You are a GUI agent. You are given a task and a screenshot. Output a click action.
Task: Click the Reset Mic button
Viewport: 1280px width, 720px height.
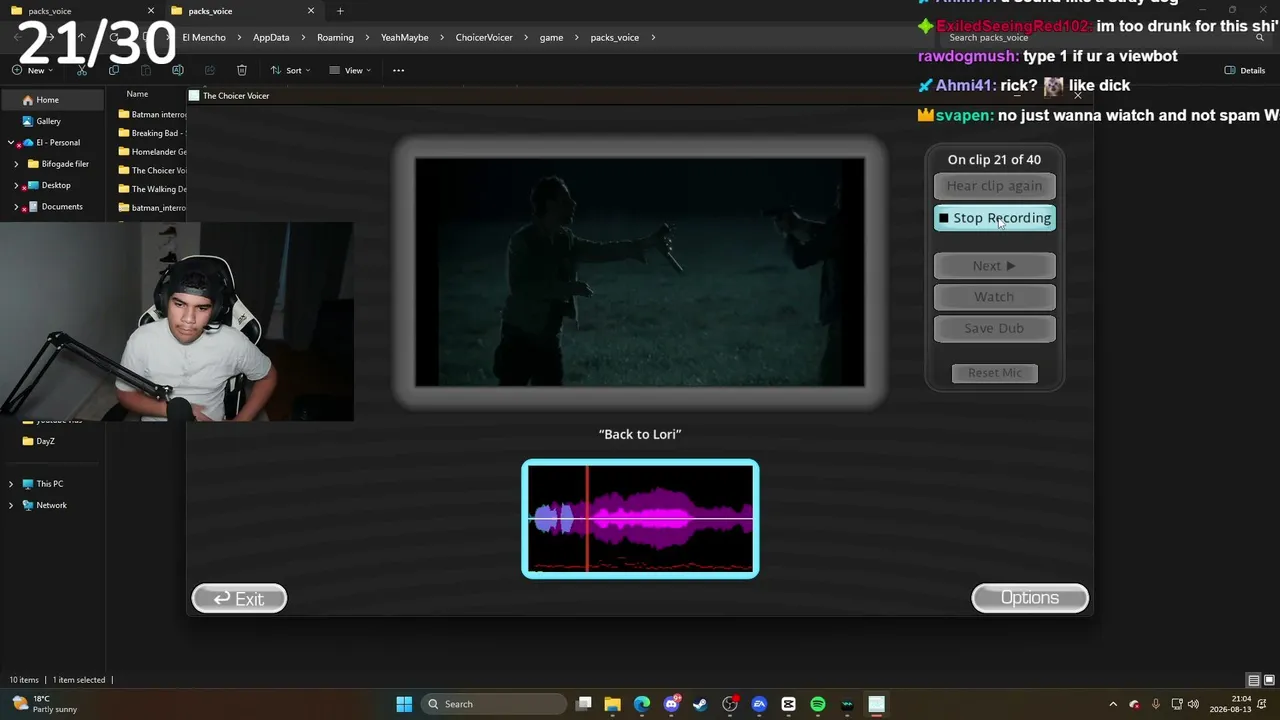(x=995, y=373)
